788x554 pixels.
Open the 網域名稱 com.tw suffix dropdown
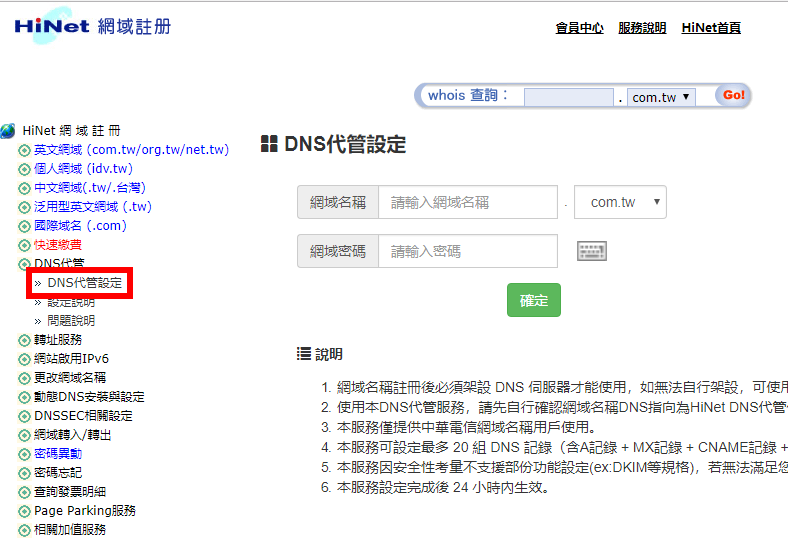(x=620, y=202)
